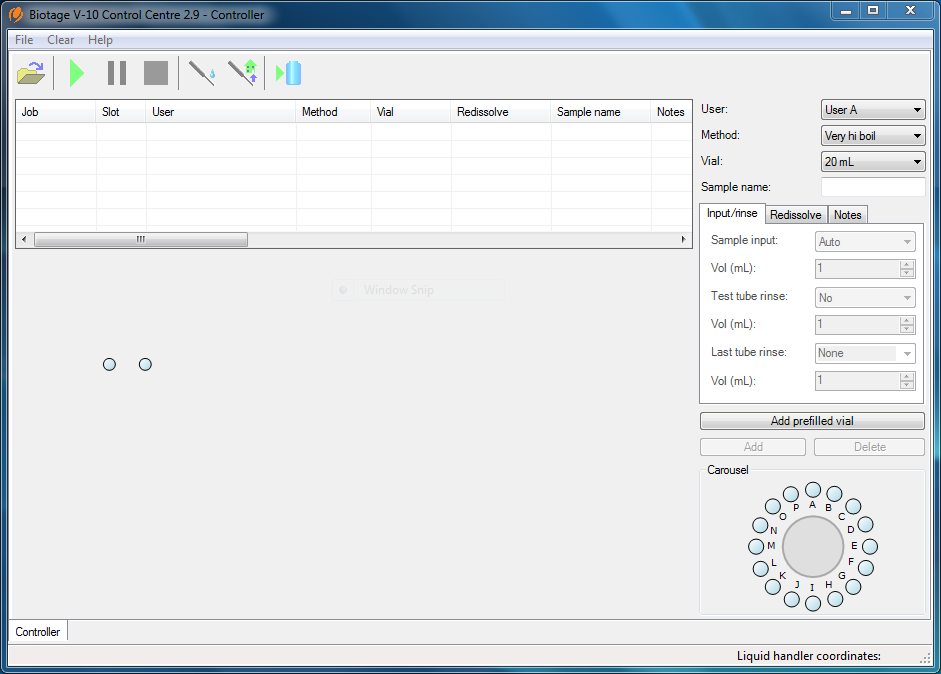This screenshot has width=941, height=674.
Task: Select carousel position H
Action: click(x=835, y=598)
